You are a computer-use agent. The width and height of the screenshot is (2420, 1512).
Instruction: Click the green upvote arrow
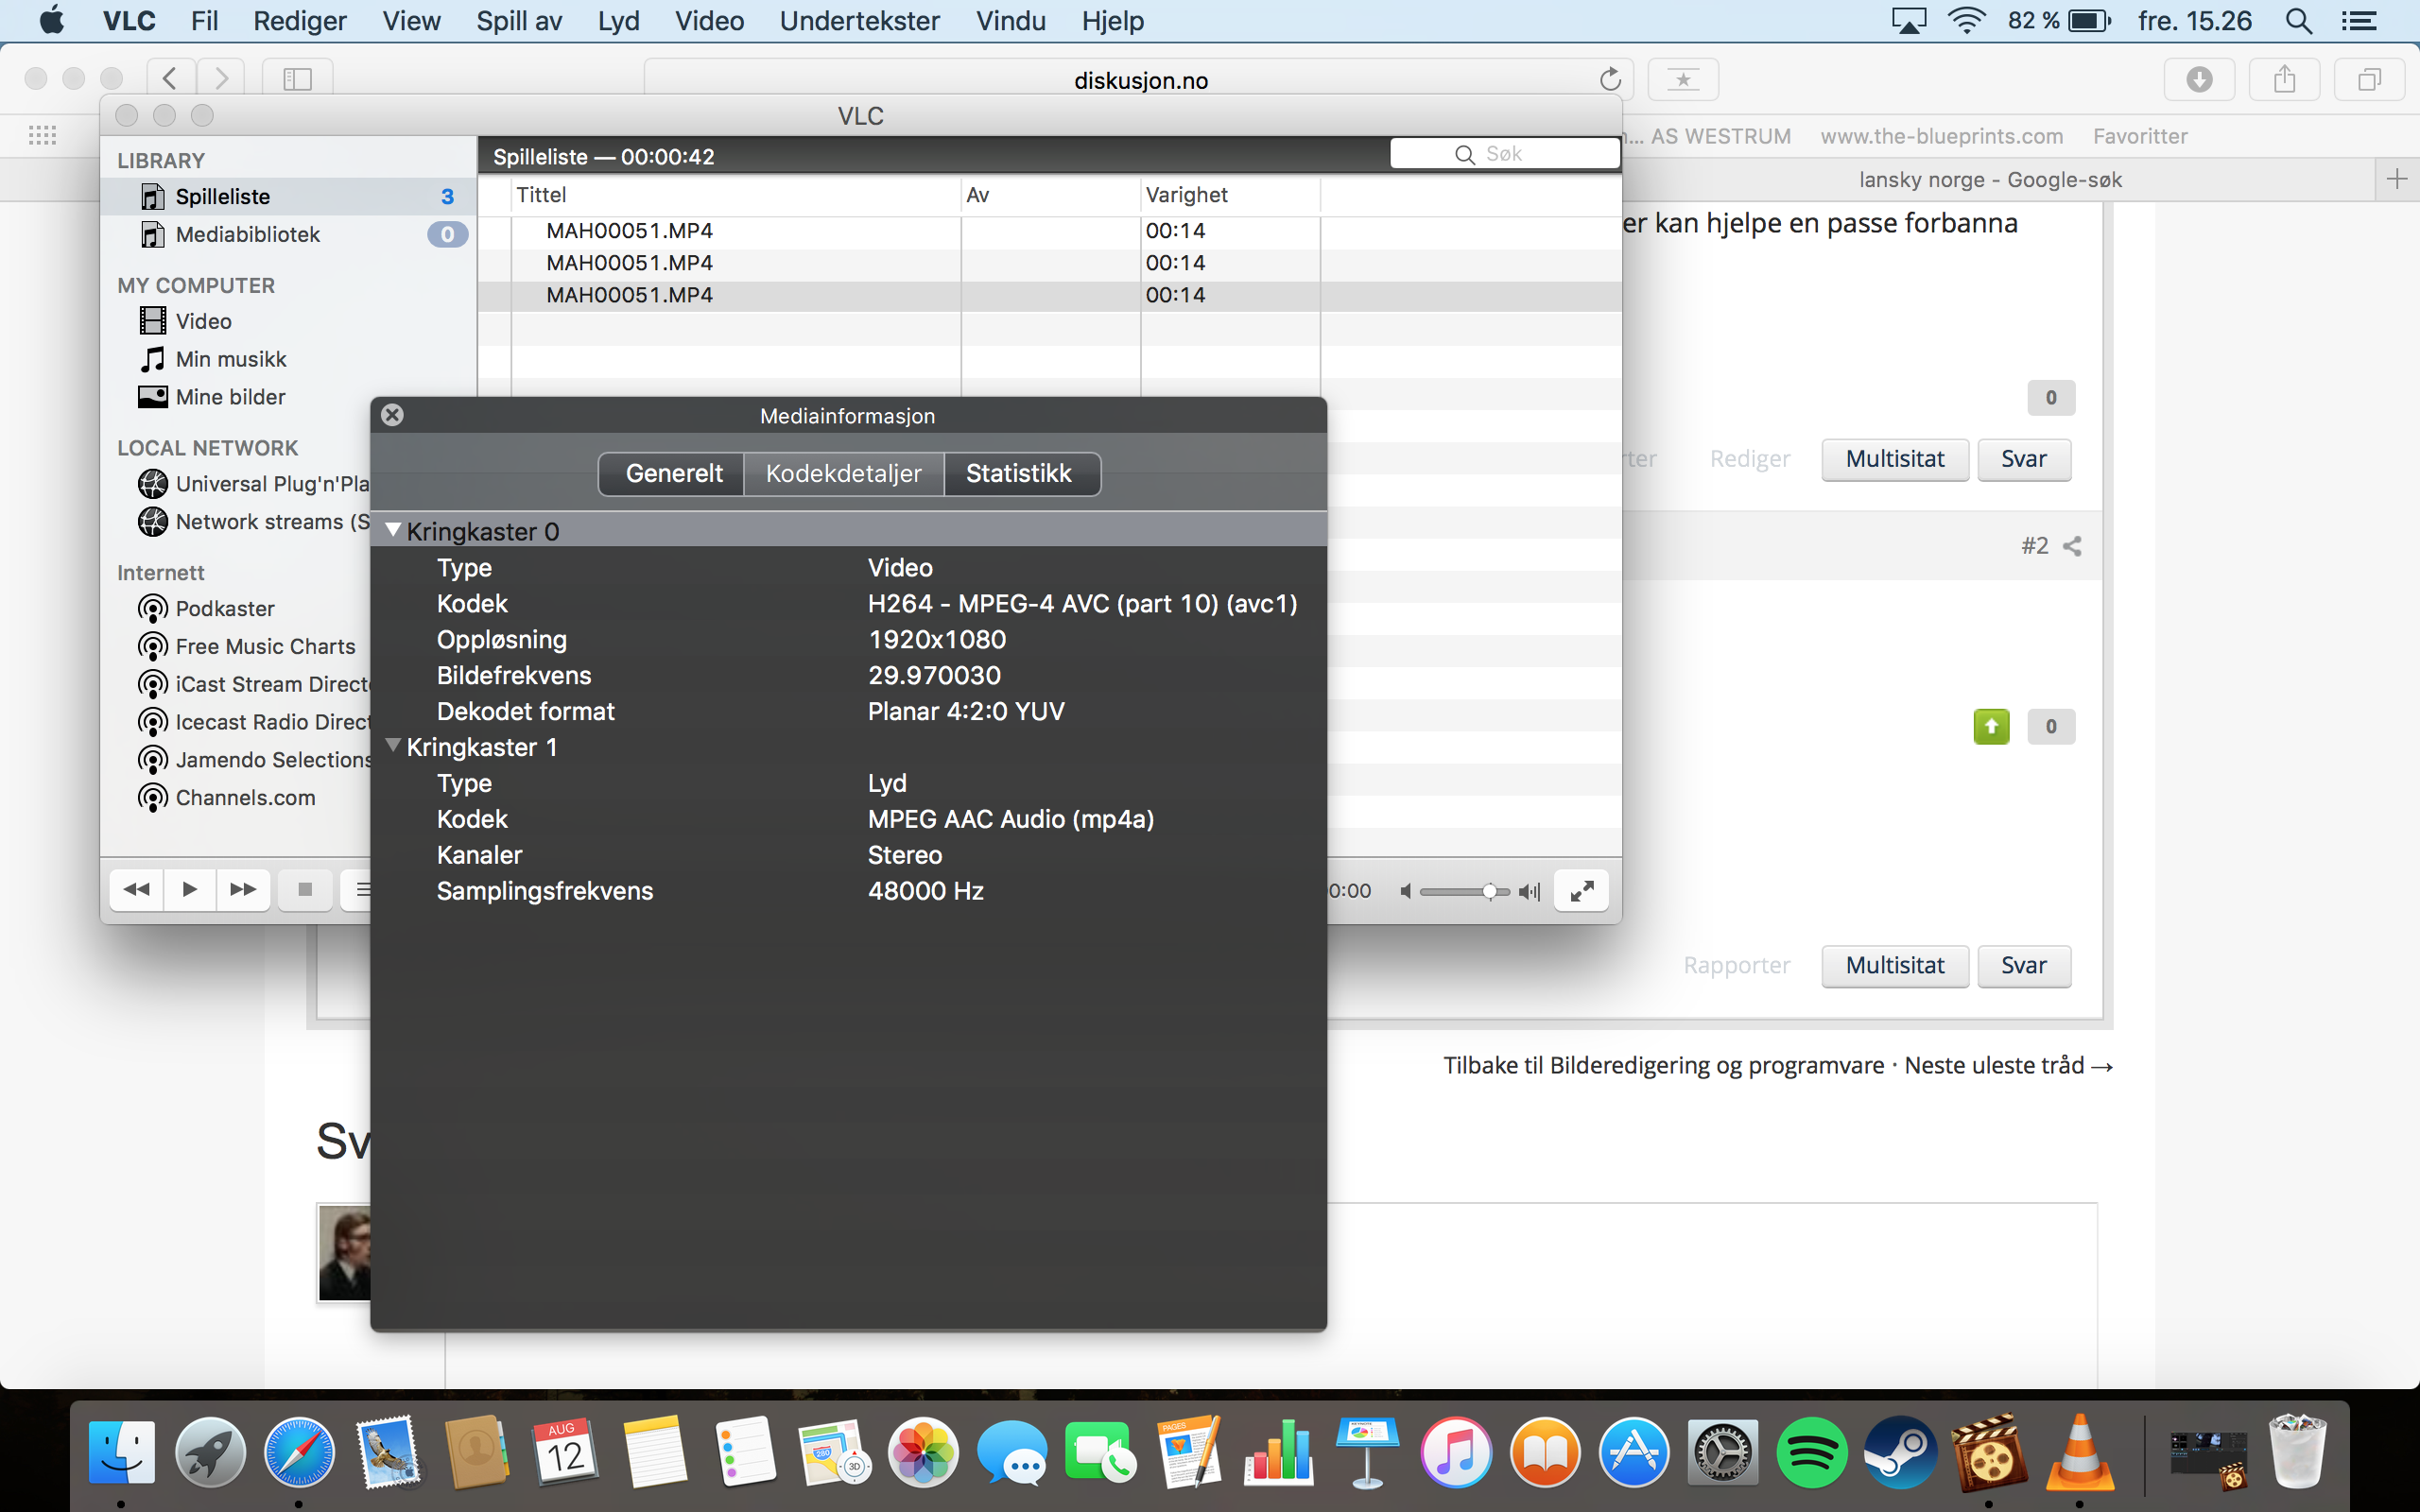[x=1991, y=726]
